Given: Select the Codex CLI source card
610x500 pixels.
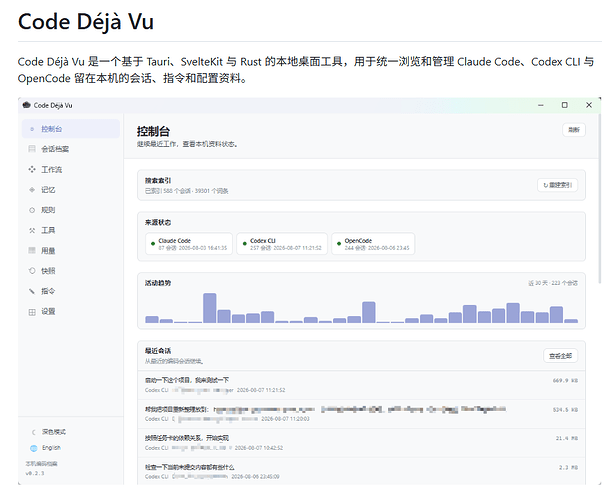Looking at the screenshot, I should pyautogui.click(x=282, y=244).
